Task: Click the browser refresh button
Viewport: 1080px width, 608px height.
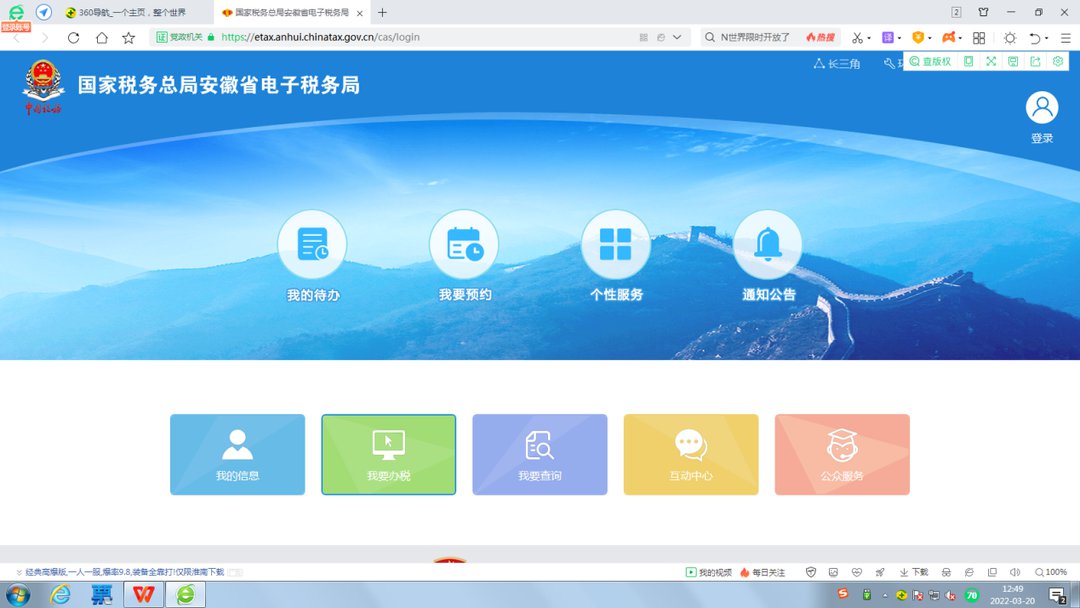Action: pyautogui.click(x=73, y=38)
